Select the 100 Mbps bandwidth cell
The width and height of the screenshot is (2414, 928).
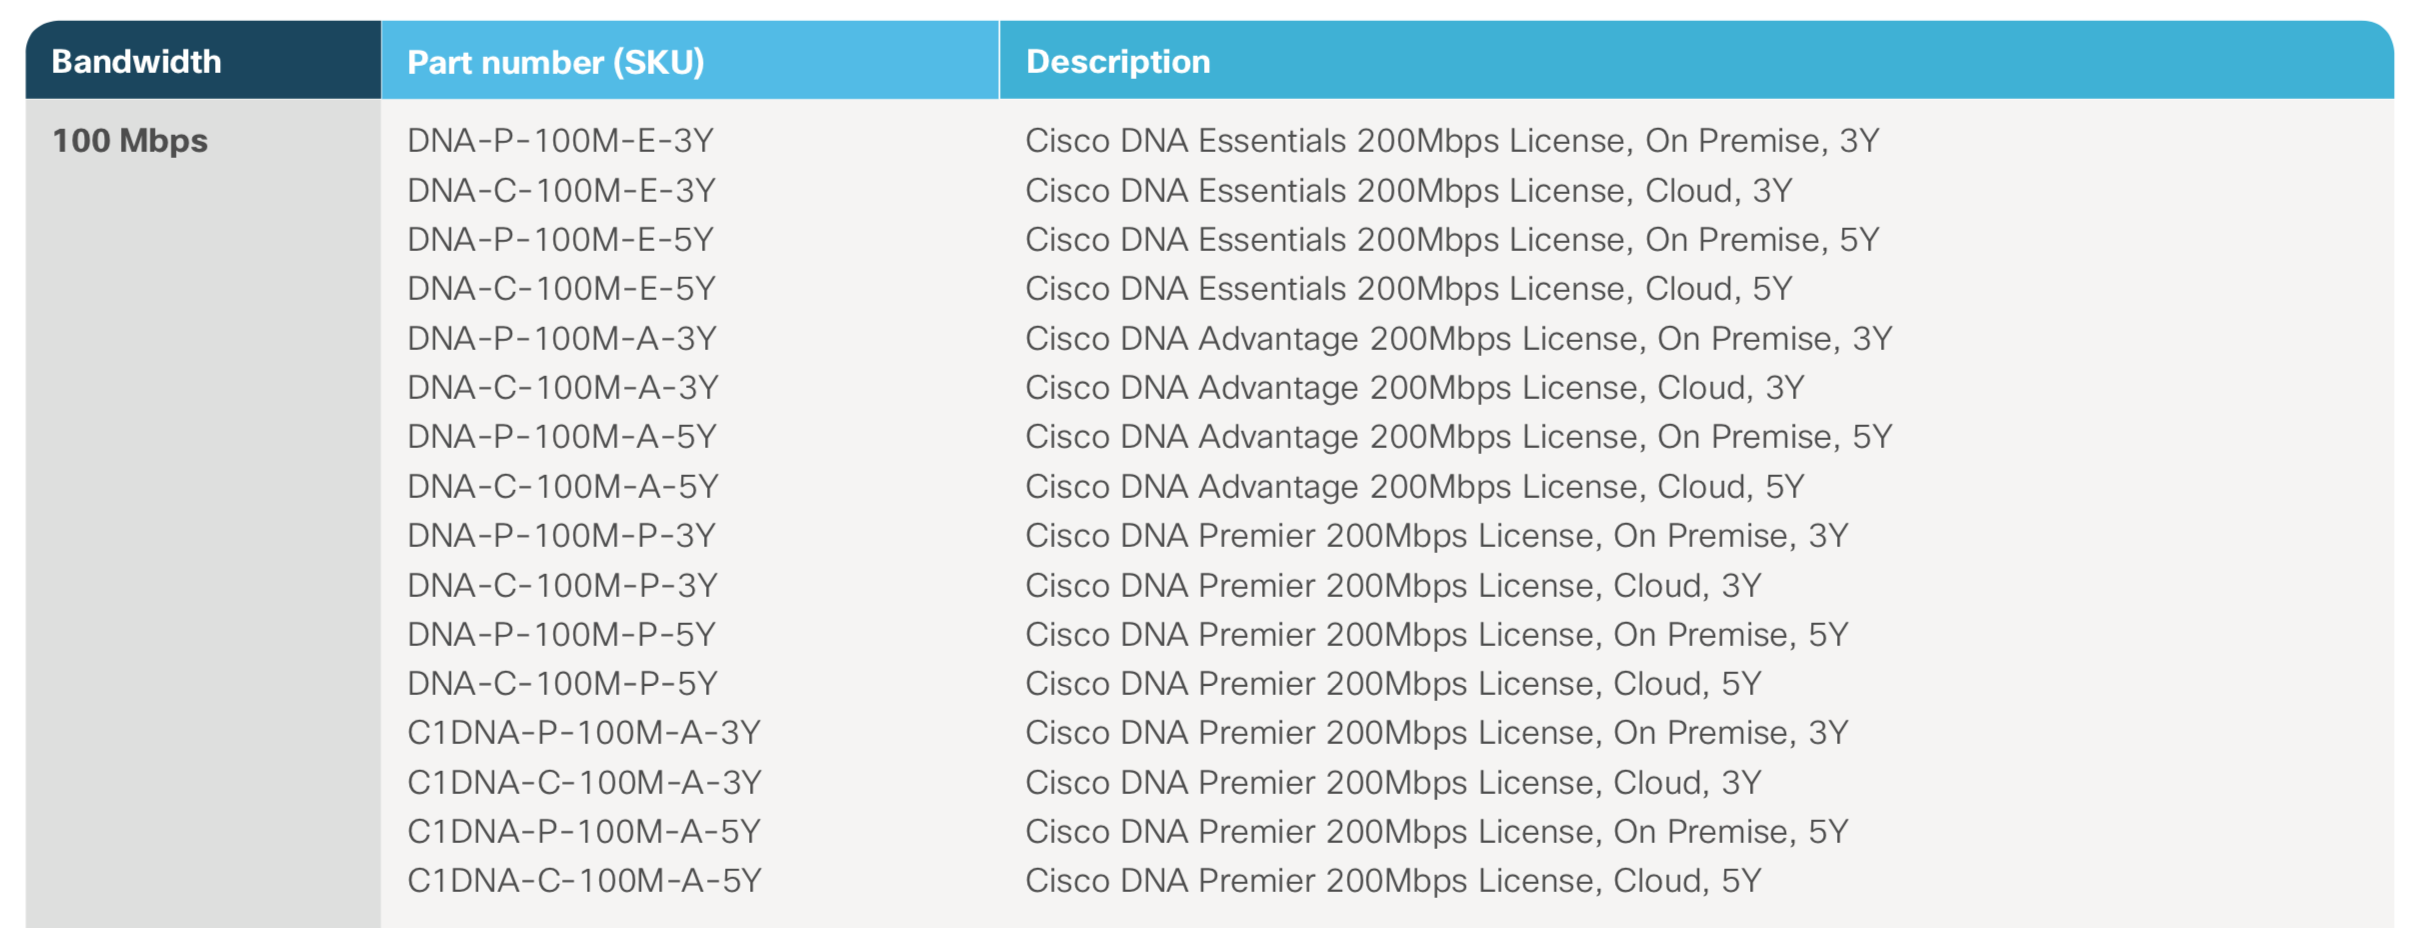tap(130, 141)
